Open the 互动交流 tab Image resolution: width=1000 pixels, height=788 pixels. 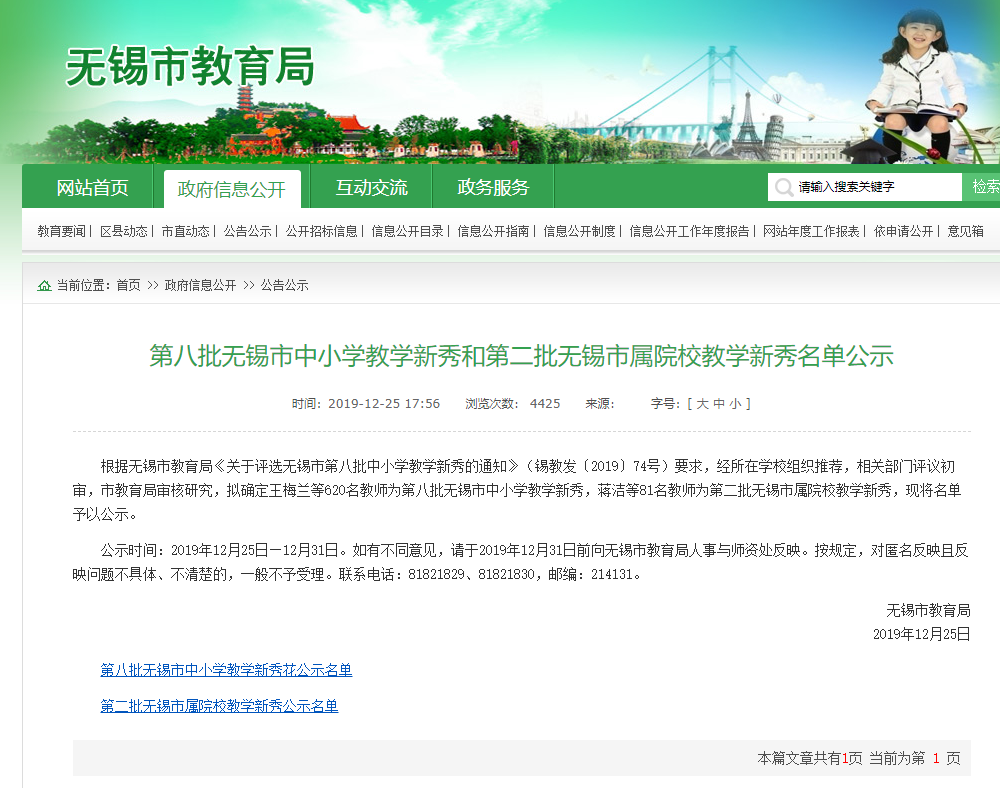(x=371, y=188)
